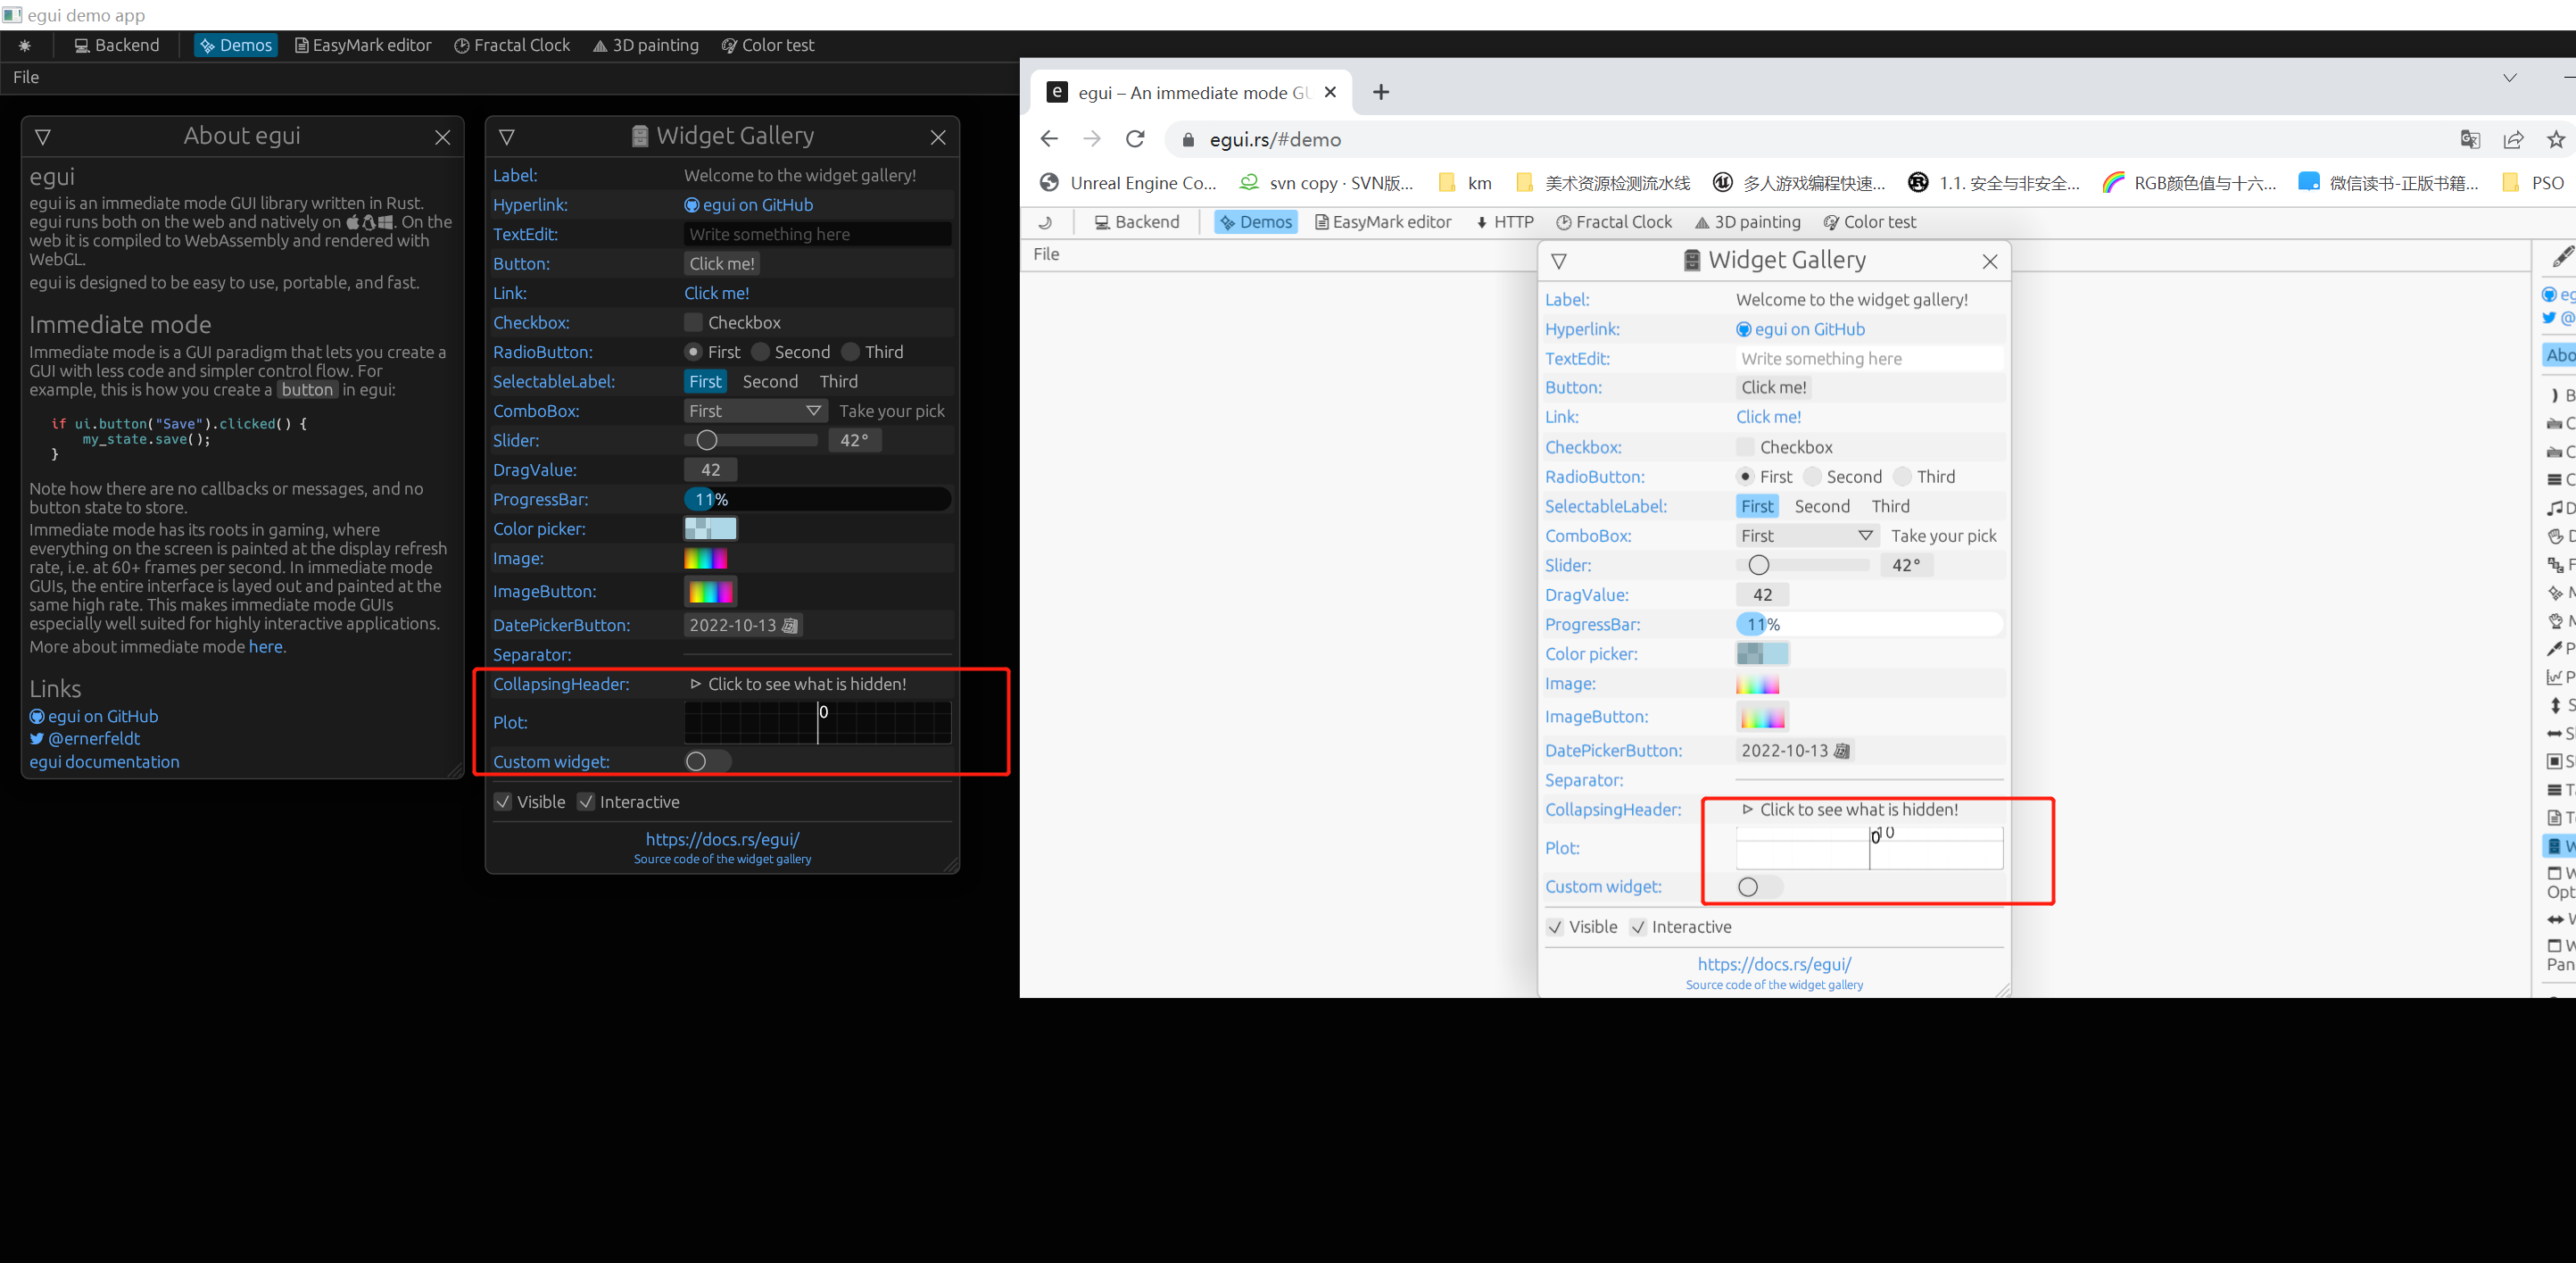Expand CollapsingHeader 'Click to see' in browser gallery
Image resolution: width=2576 pixels, height=1263 pixels.
pyautogui.click(x=1850, y=810)
